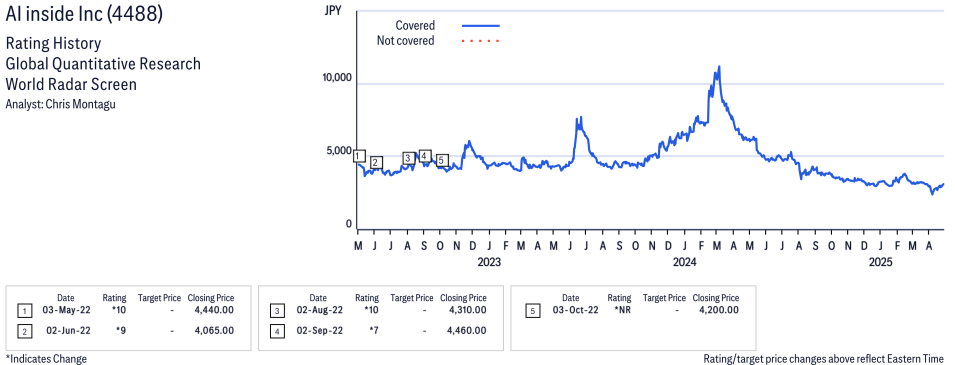Click the 5,000 y-axis label
The width and height of the screenshot is (955, 365).
pos(340,151)
